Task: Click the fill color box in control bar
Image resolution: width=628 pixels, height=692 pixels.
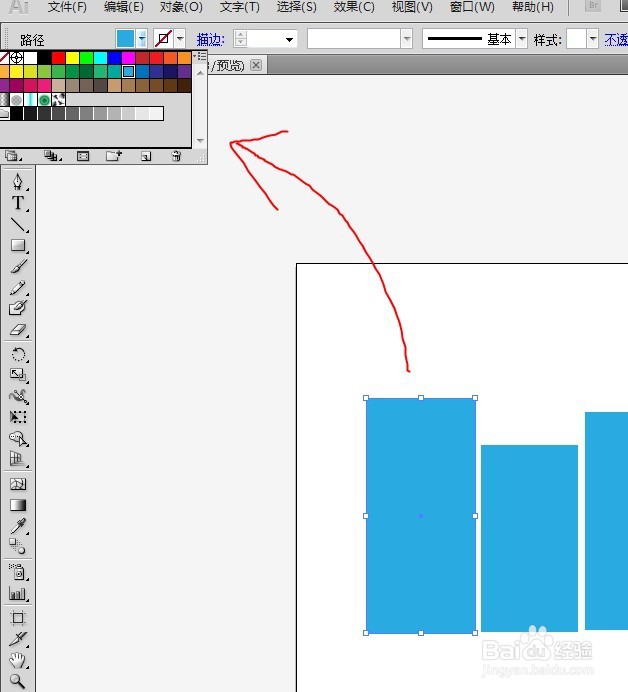Action: click(x=125, y=39)
